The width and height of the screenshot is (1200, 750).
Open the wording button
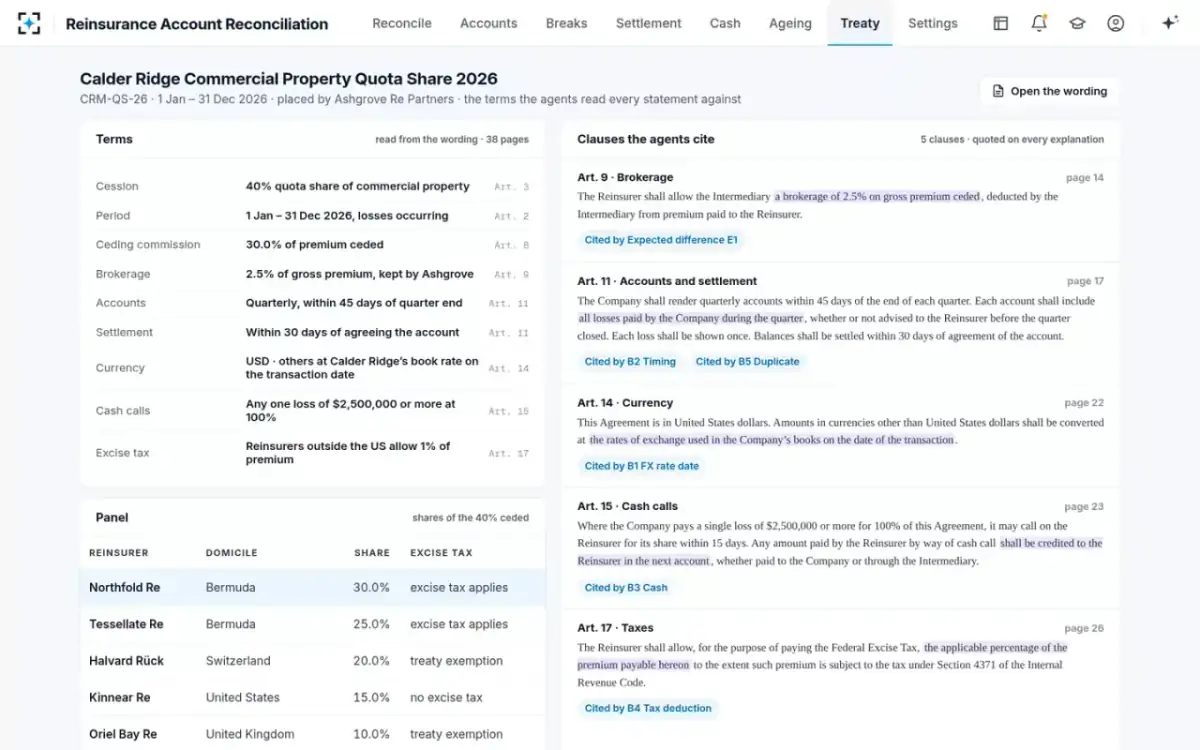[x=1049, y=91]
